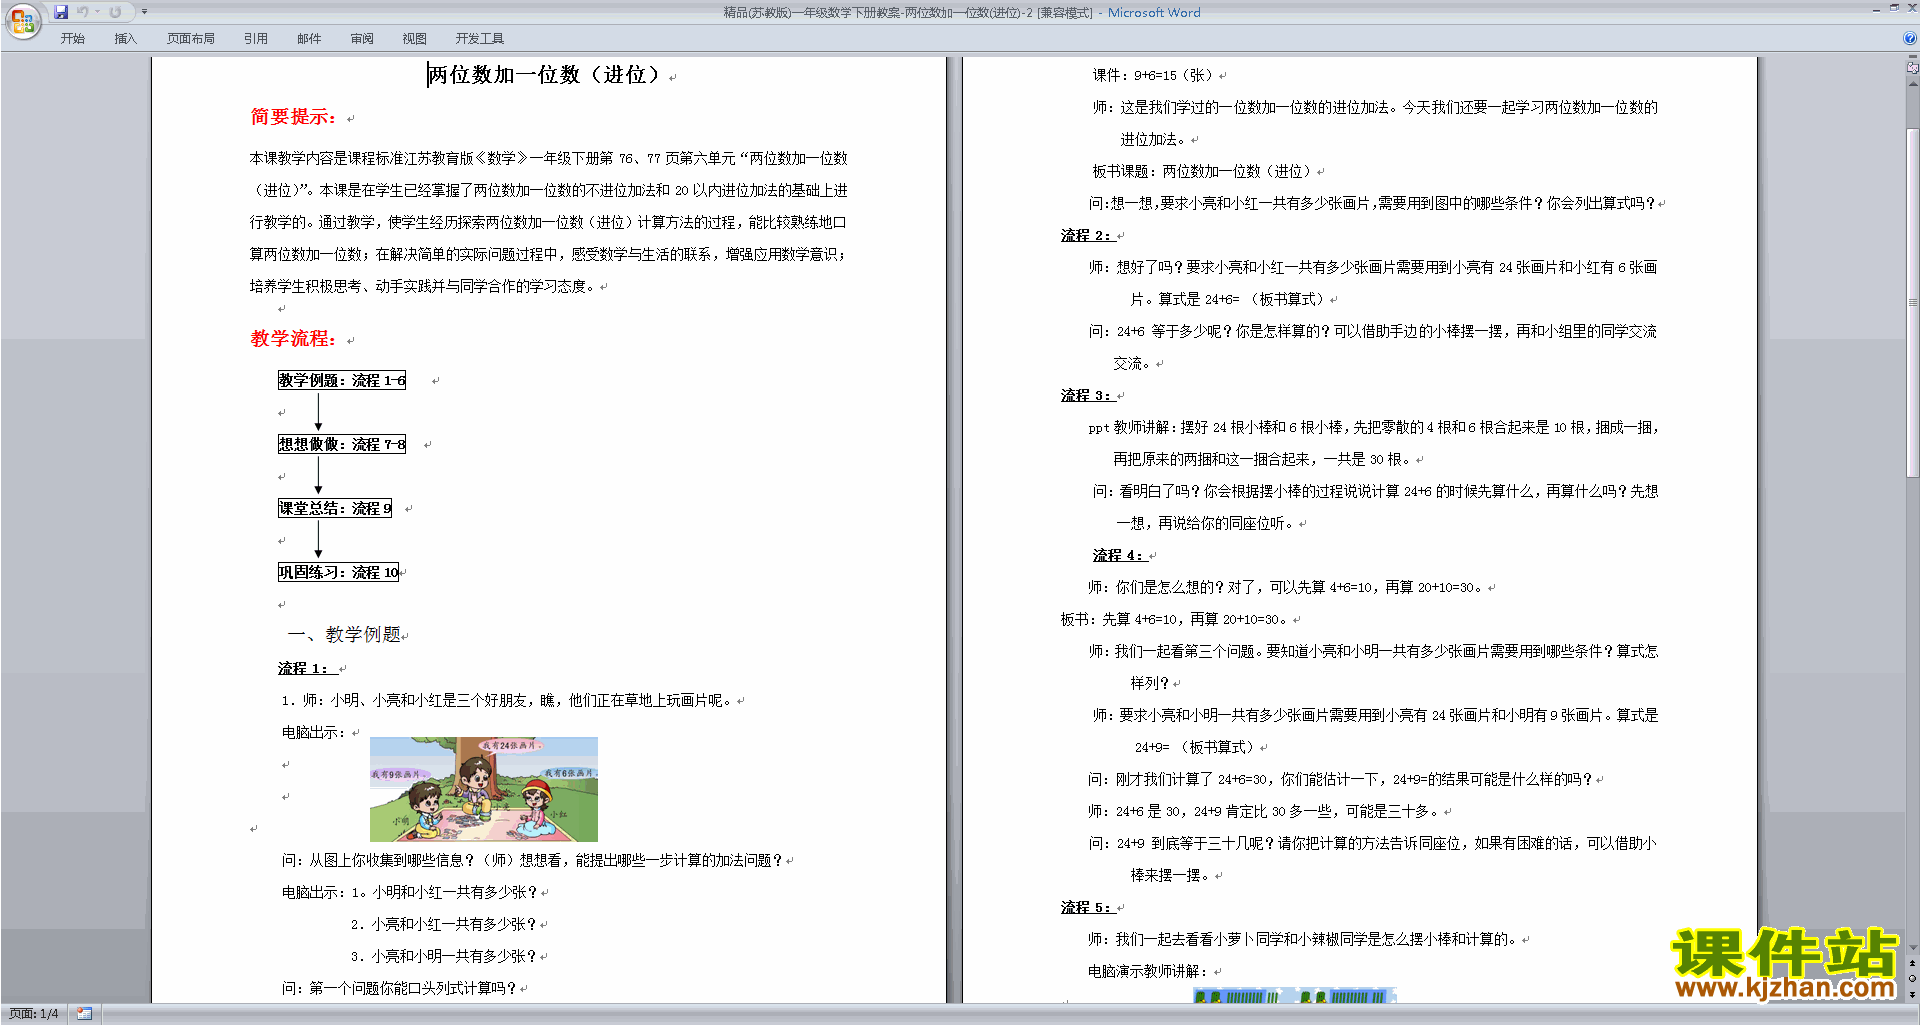Go to the previous page with the double-up arrow
The image size is (1920, 1025).
coord(1913,964)
